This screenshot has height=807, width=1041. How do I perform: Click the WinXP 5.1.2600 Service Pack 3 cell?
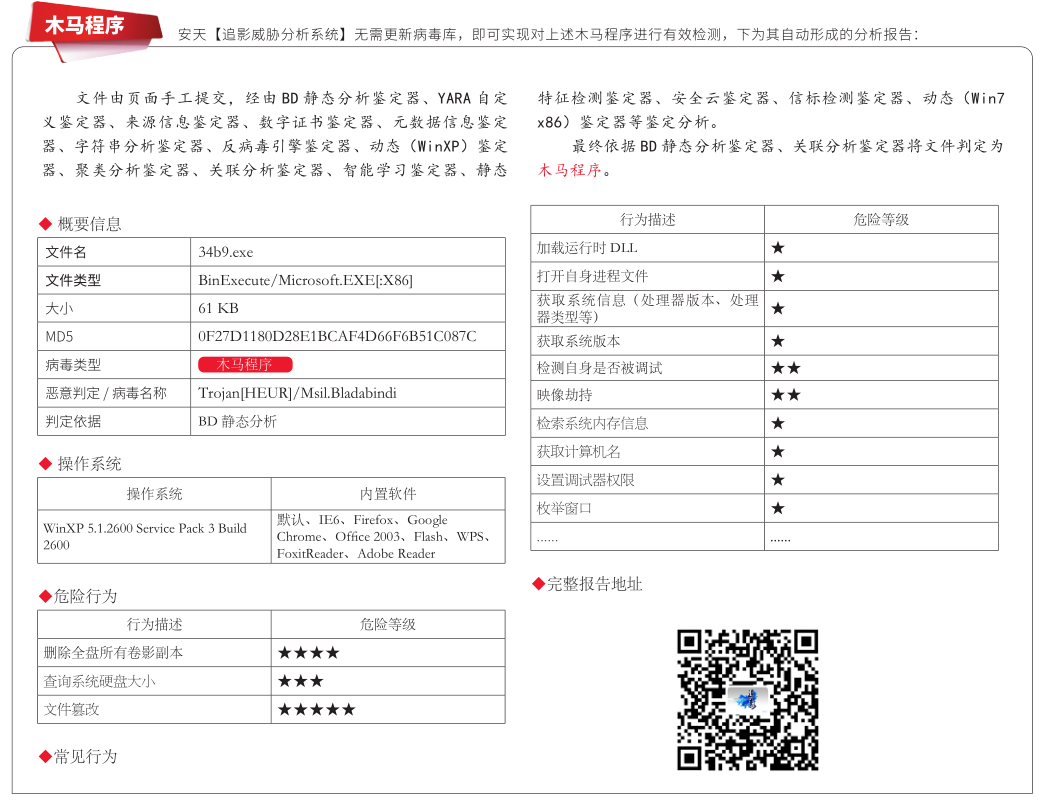[x=154, y=536]
